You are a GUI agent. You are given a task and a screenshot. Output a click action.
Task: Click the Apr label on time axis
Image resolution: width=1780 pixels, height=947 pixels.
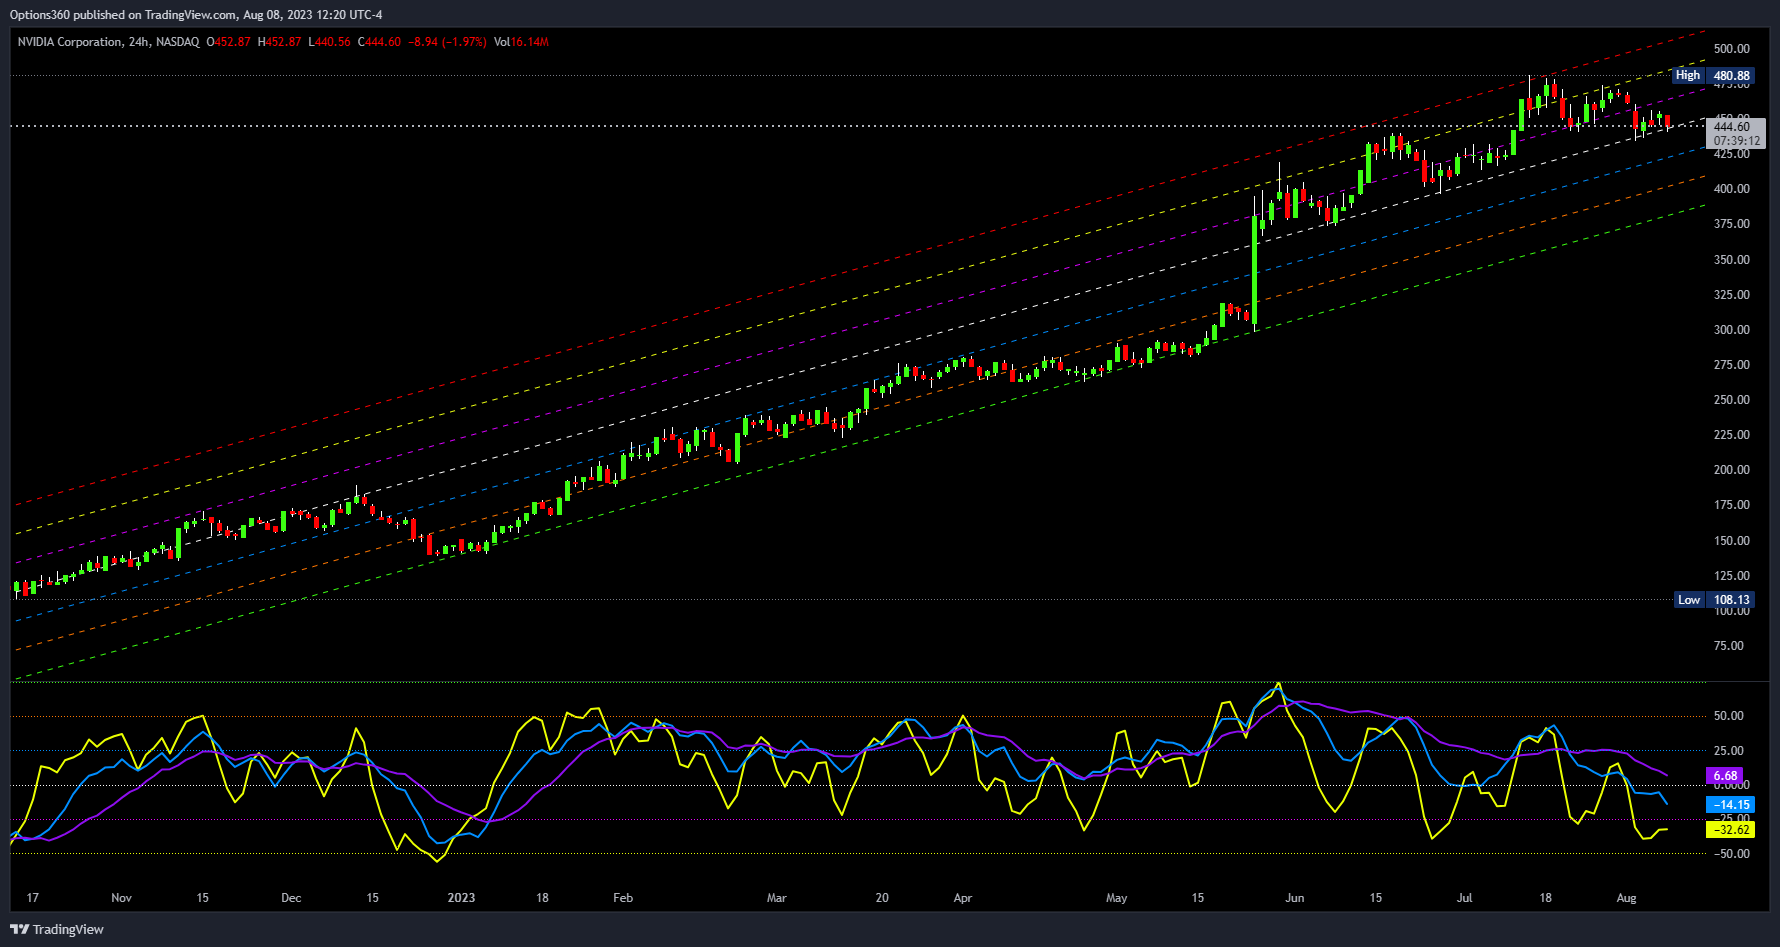[962, 897]
